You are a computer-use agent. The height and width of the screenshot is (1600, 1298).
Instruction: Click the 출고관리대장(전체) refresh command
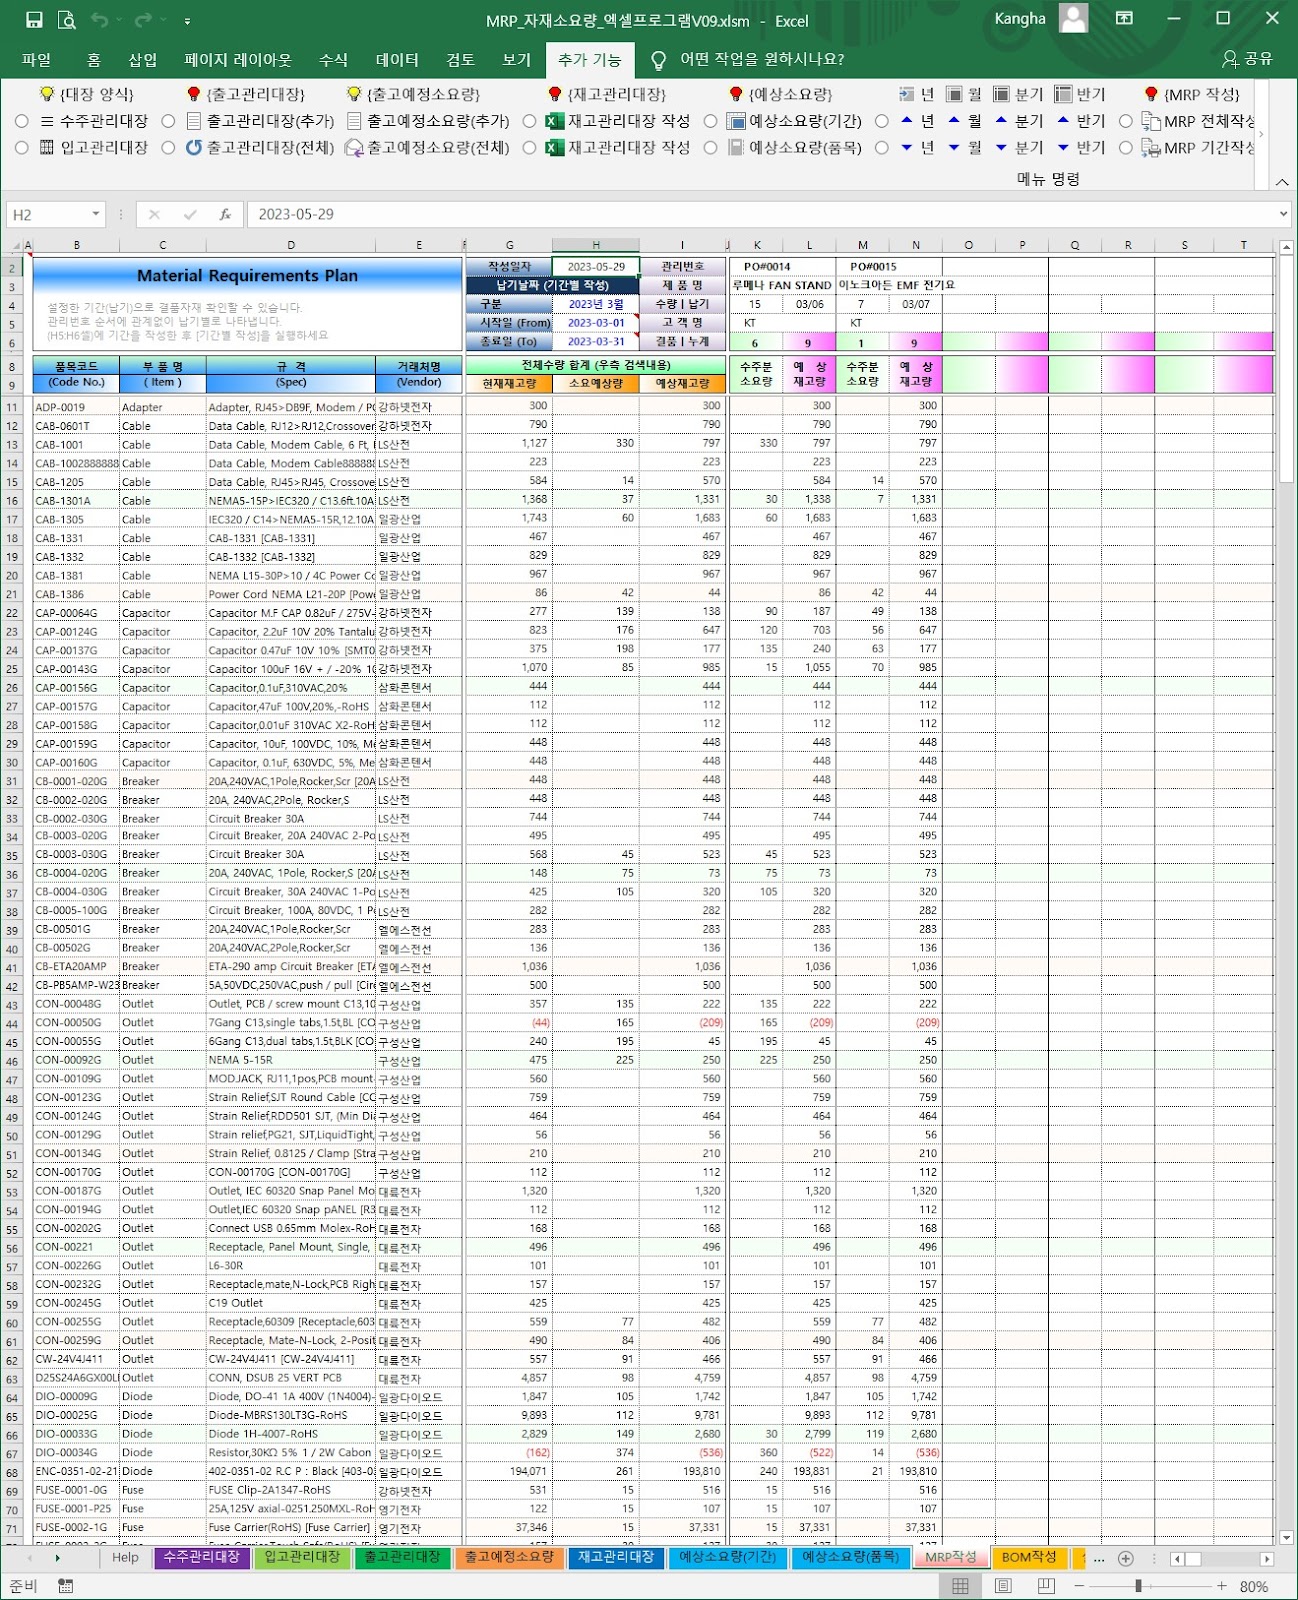tap(260, 147)
